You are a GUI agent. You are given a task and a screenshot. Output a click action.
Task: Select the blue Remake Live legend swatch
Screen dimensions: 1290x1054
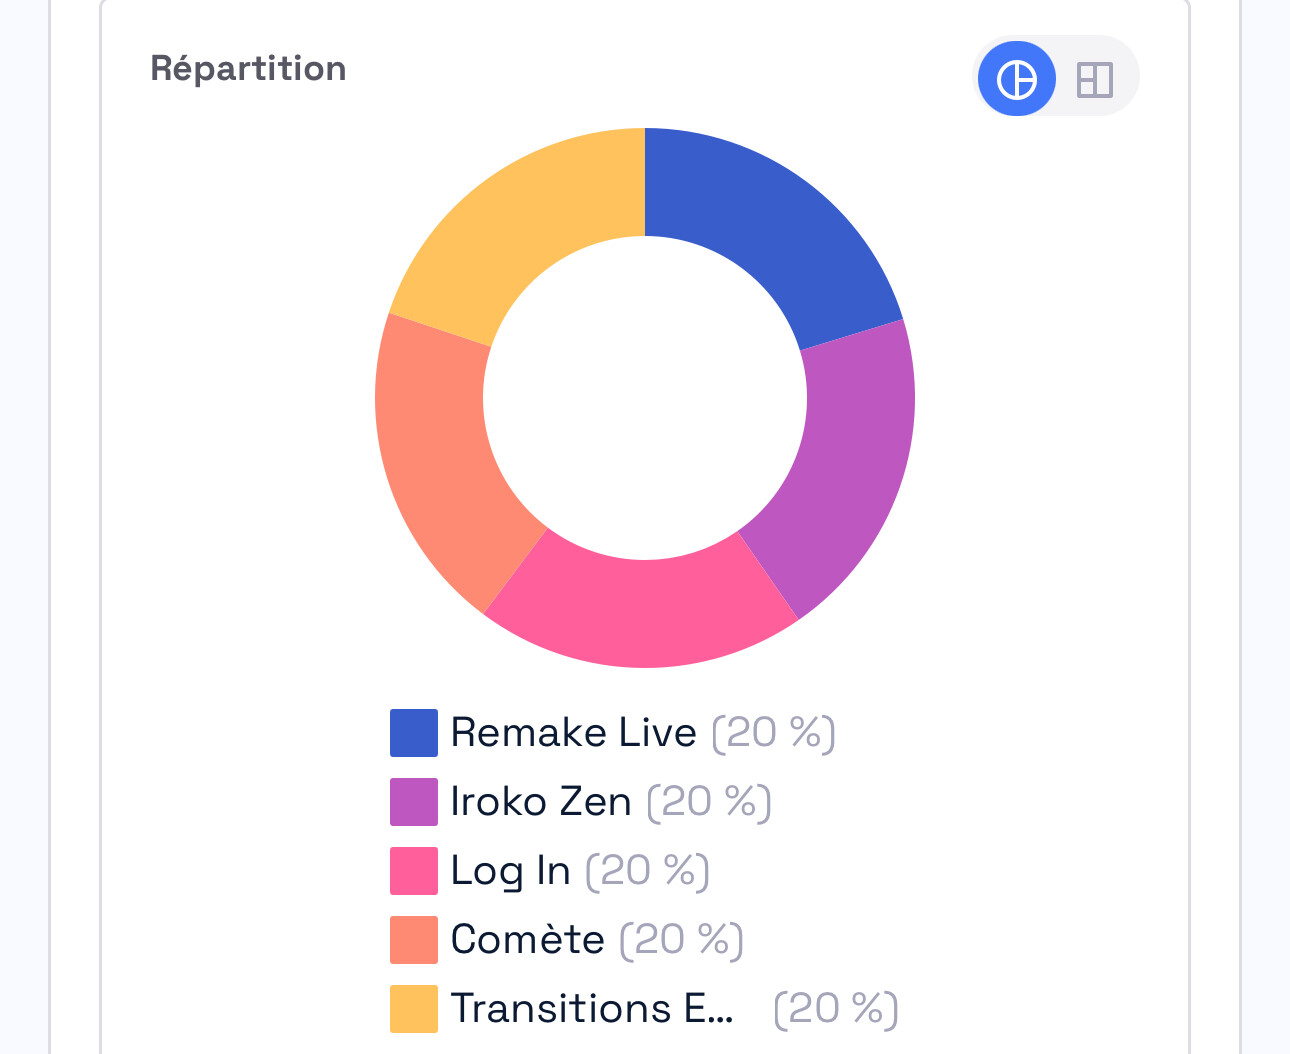[413, 733]
